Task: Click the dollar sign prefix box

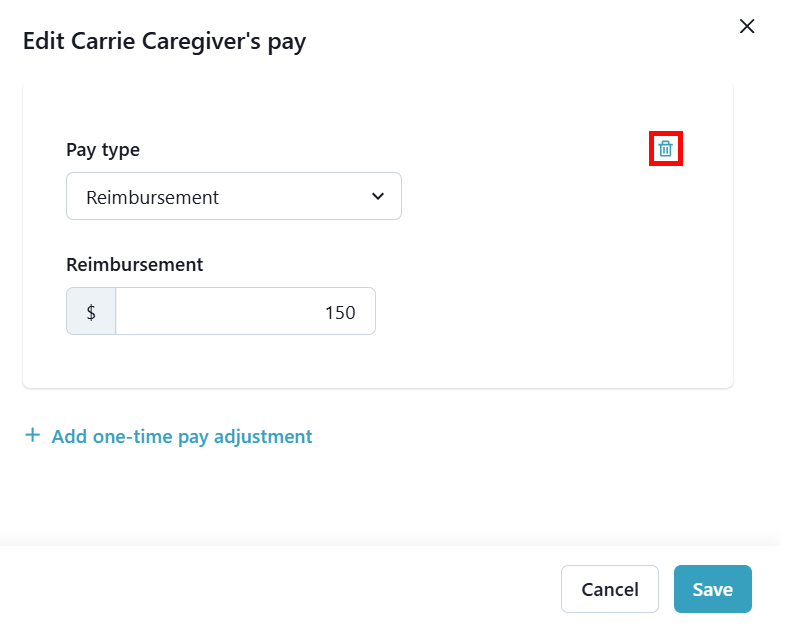Action: (x=91, y=312)
